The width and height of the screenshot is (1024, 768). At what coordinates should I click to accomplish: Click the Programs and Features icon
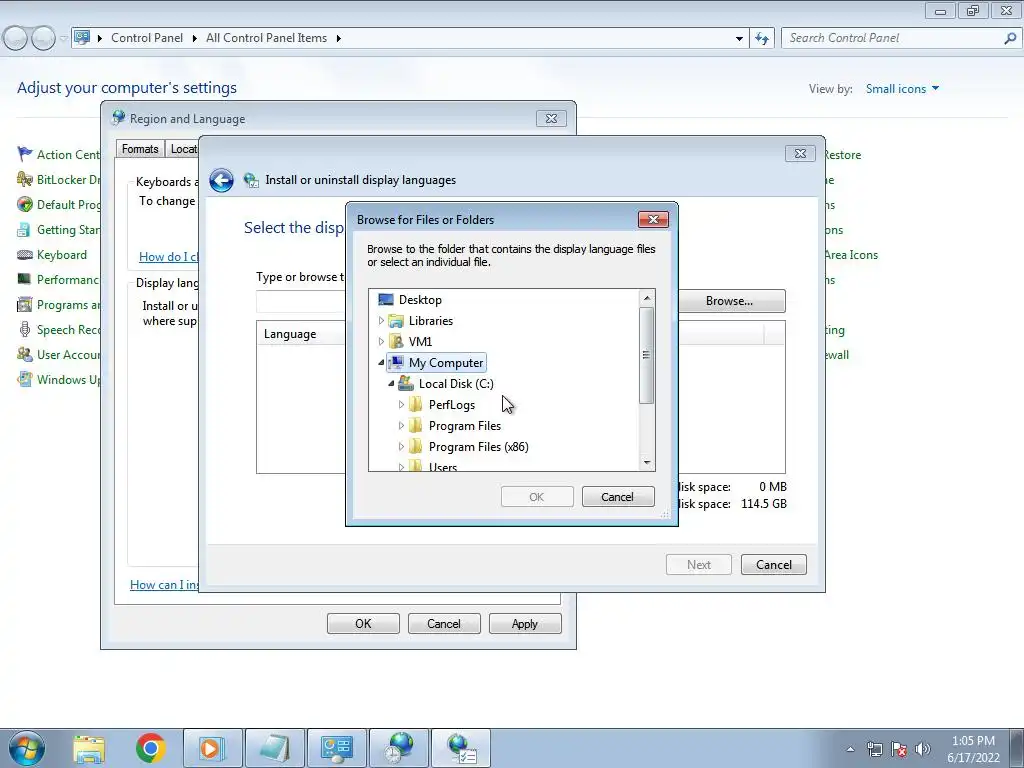coord(25,304)
